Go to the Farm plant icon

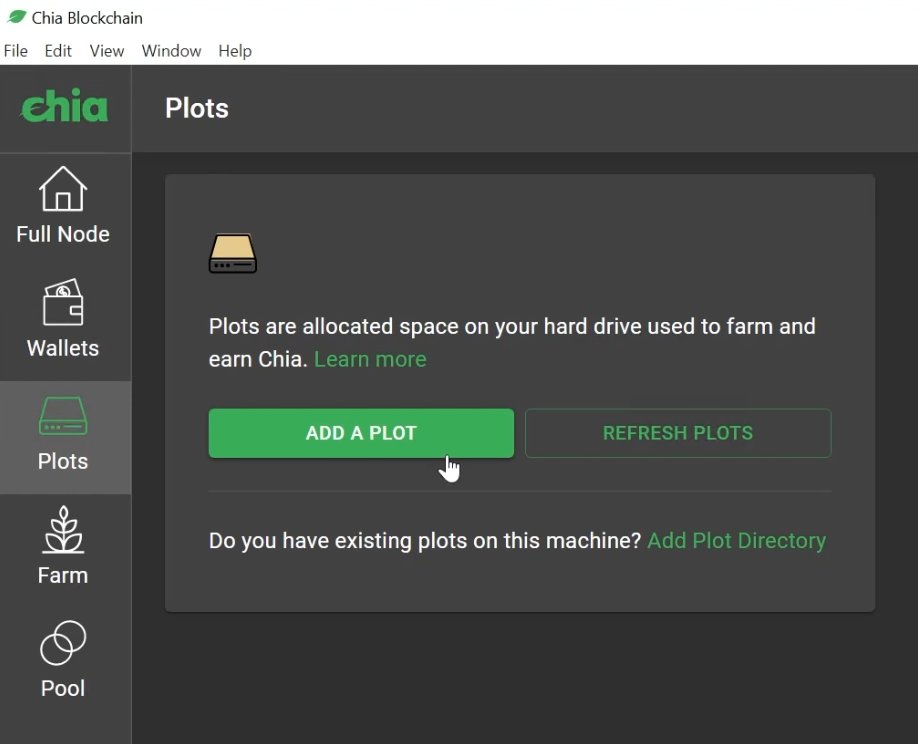point(63,530)
